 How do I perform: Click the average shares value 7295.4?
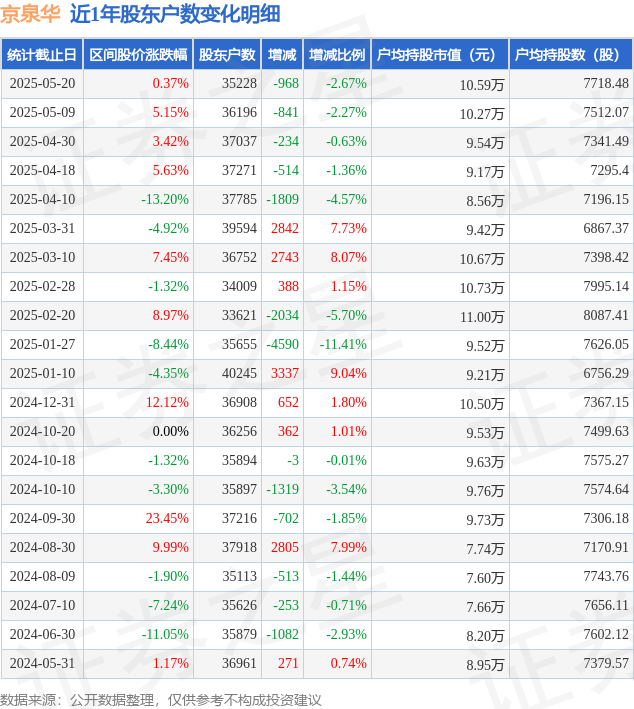click(x=610, y=170)
